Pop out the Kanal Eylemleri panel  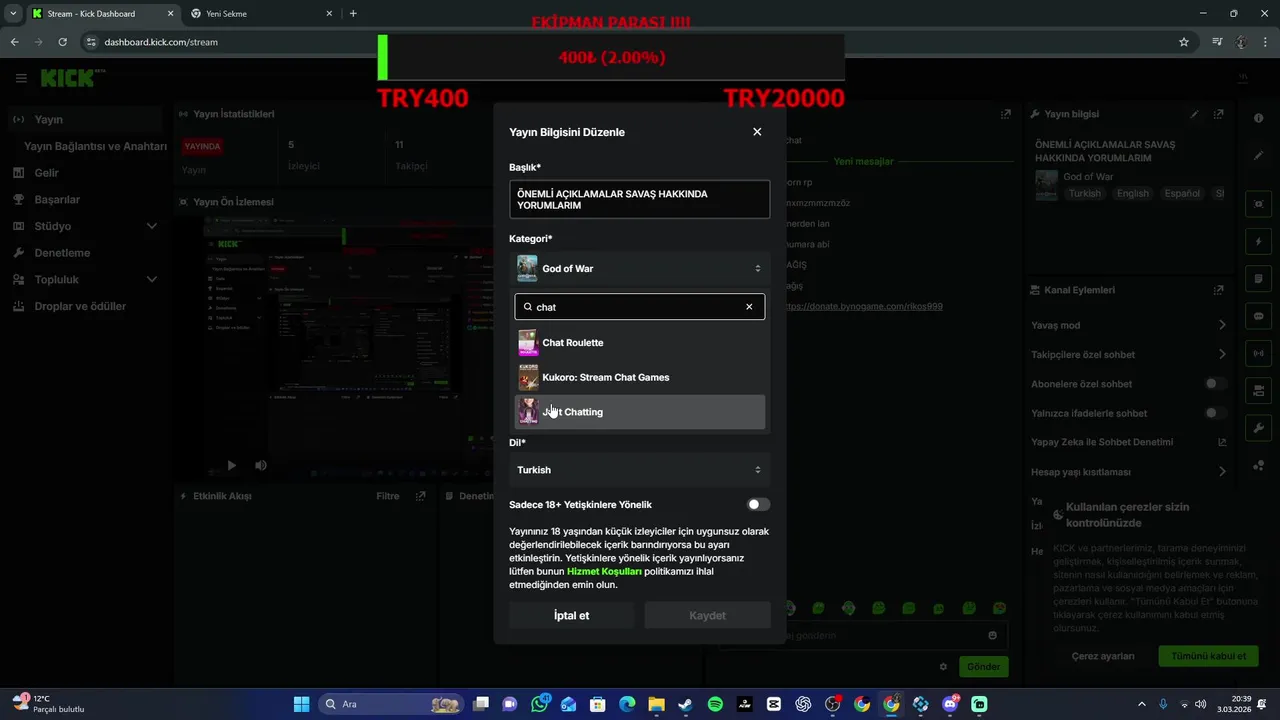coord(1218,290)
